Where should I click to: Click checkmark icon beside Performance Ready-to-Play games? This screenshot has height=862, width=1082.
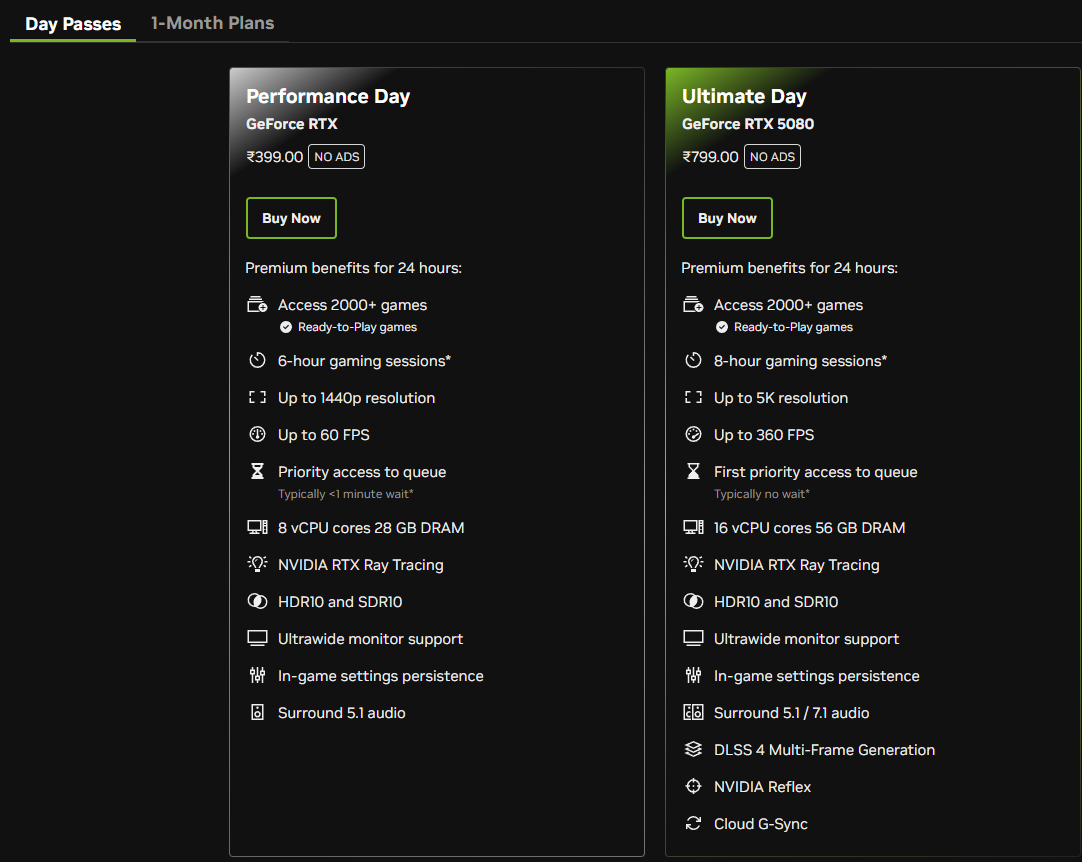tap(286, 327)
